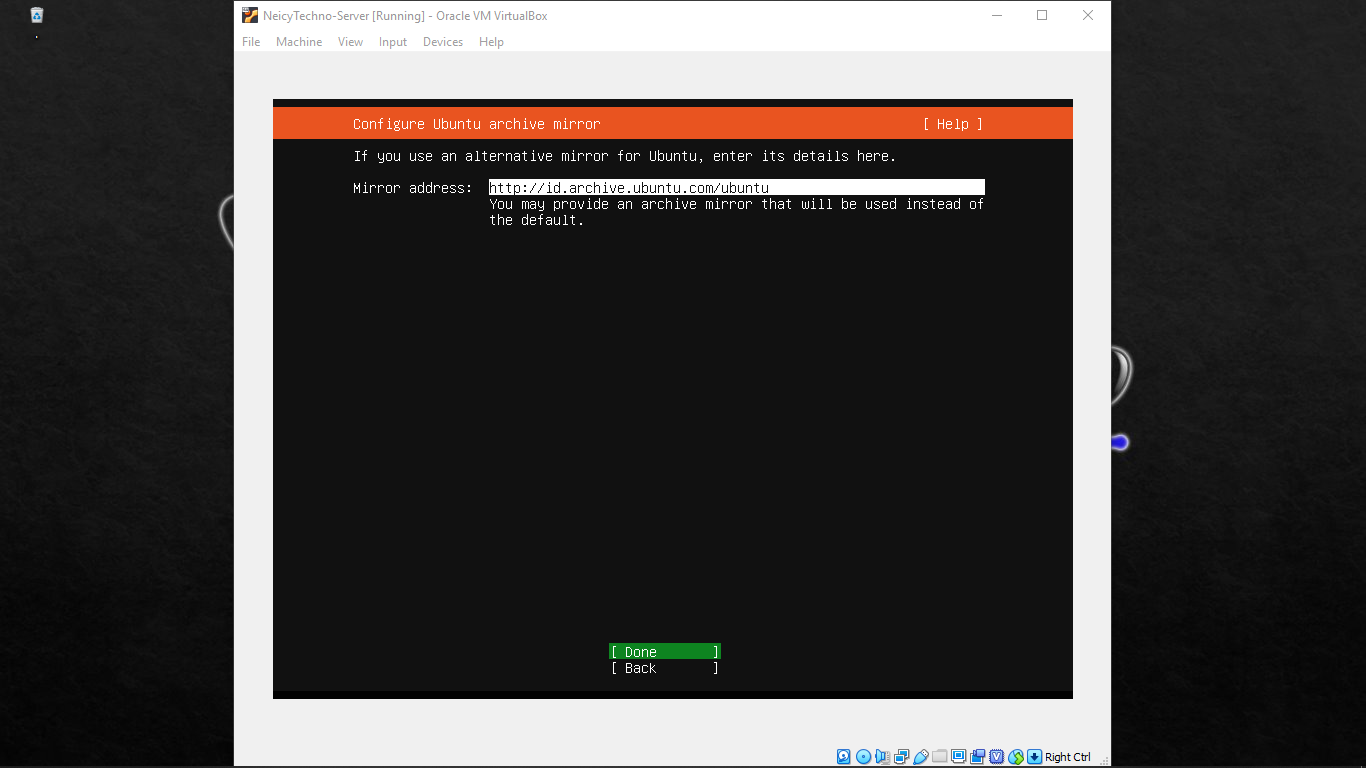Click the audio status icon
Viewport: 1366px width, 768px height.
pyautogui.click(x=882, y=757)
